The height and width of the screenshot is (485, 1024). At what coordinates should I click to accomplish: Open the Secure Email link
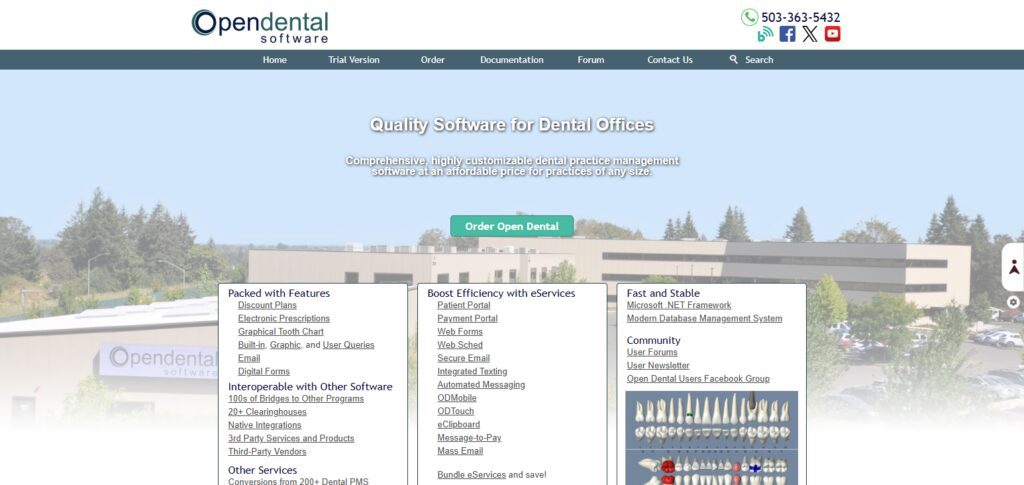[x=464, y=358]
